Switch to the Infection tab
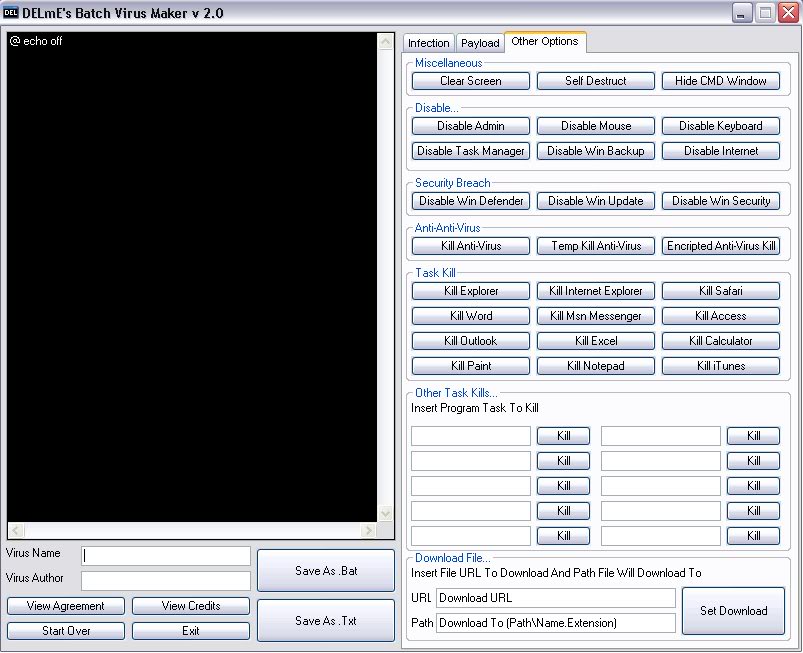 pos(428,42)
